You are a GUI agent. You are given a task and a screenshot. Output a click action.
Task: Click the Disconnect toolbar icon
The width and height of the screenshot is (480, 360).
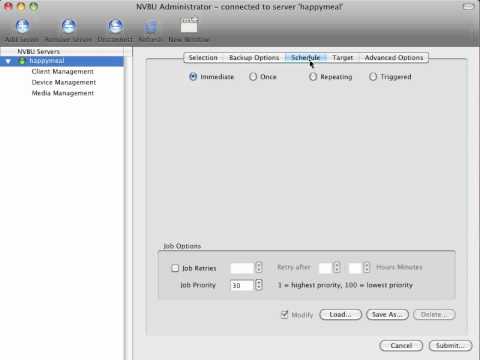(x=115, y=26)
